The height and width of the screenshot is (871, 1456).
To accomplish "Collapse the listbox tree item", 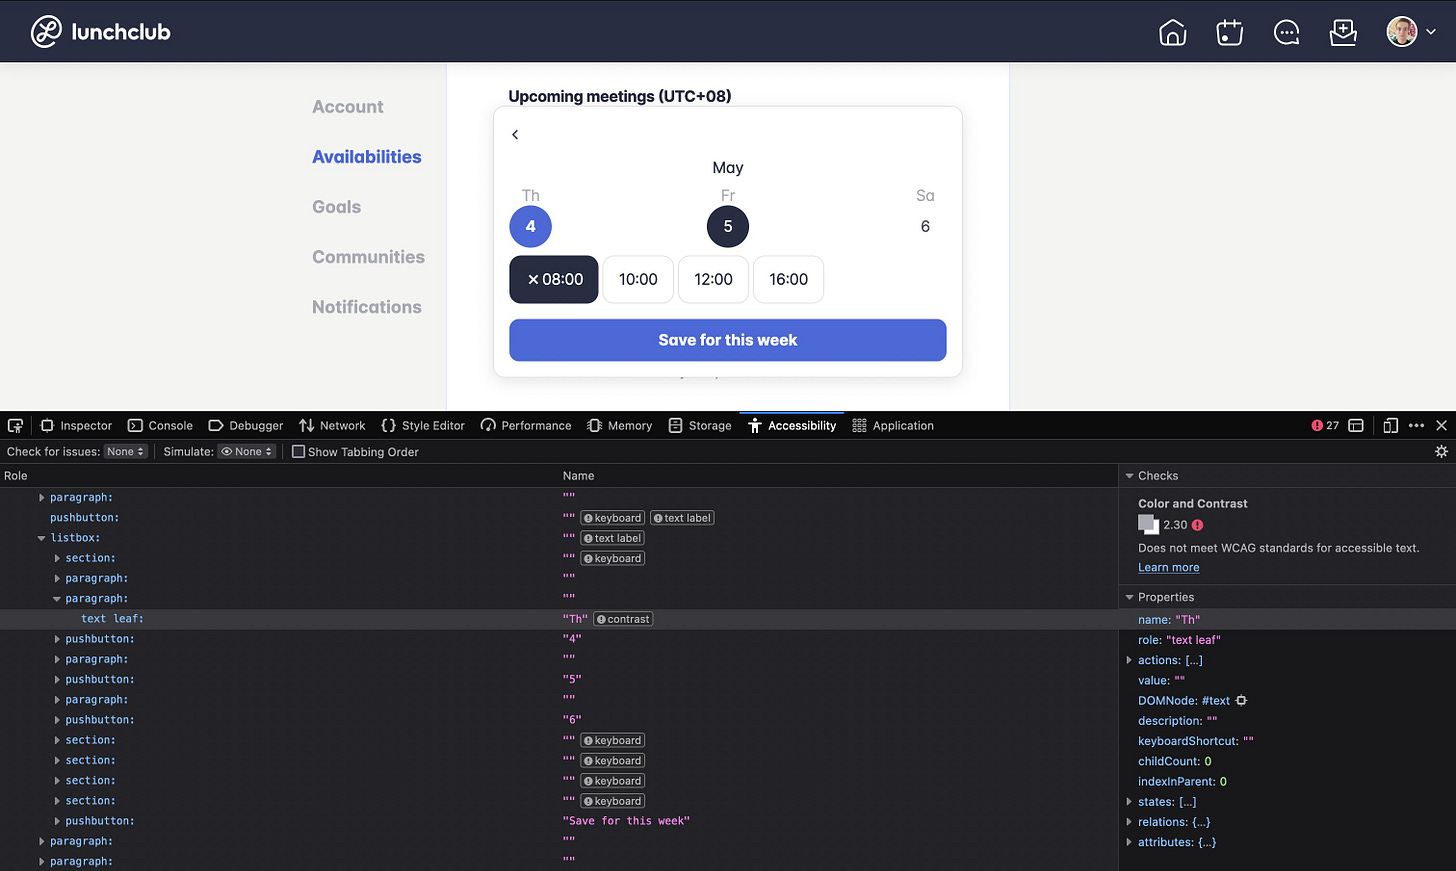I will [41, 537].
